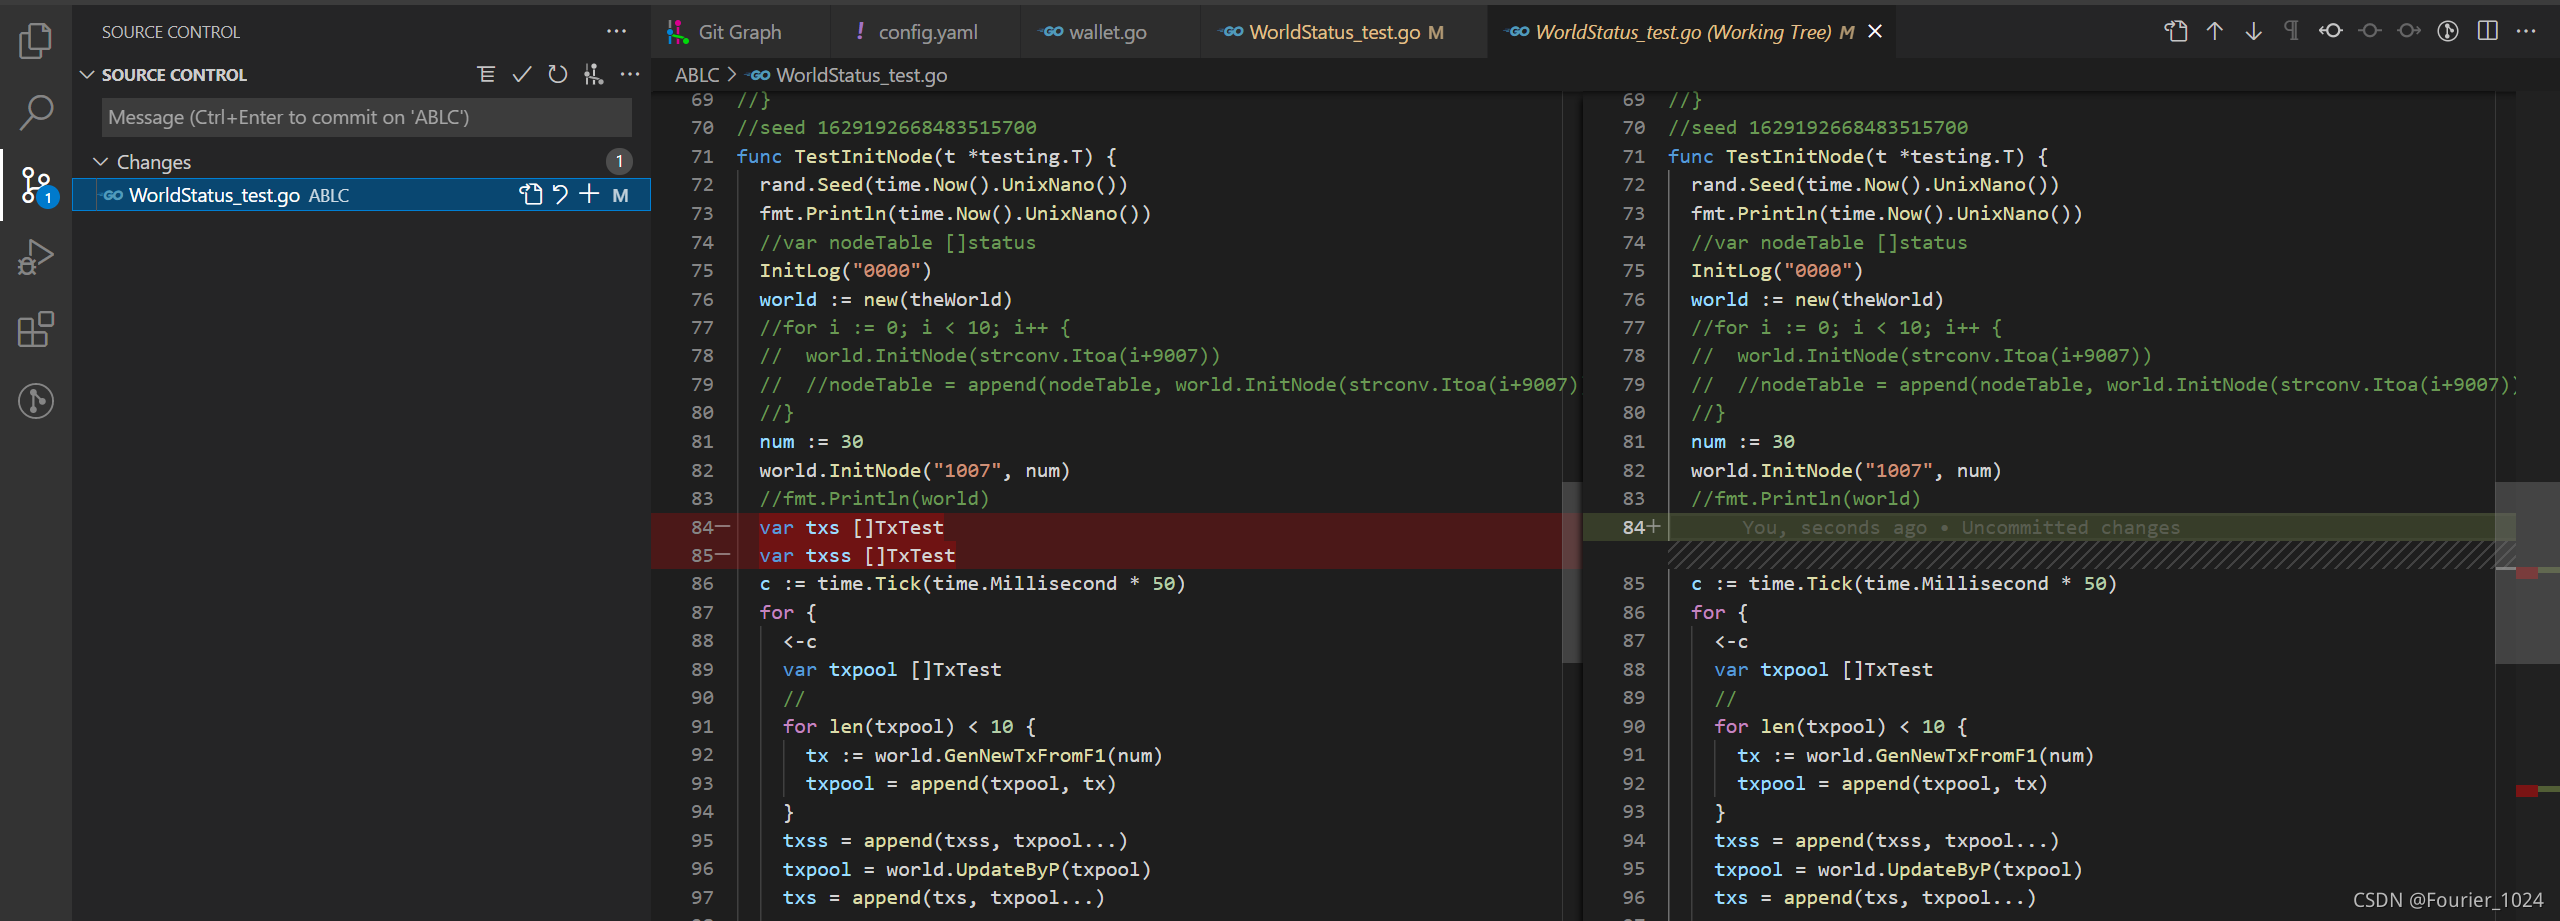This screenshot has height=921, width=2560.
Task: Click the commit message input field
Action: click(x=366, y=117)
